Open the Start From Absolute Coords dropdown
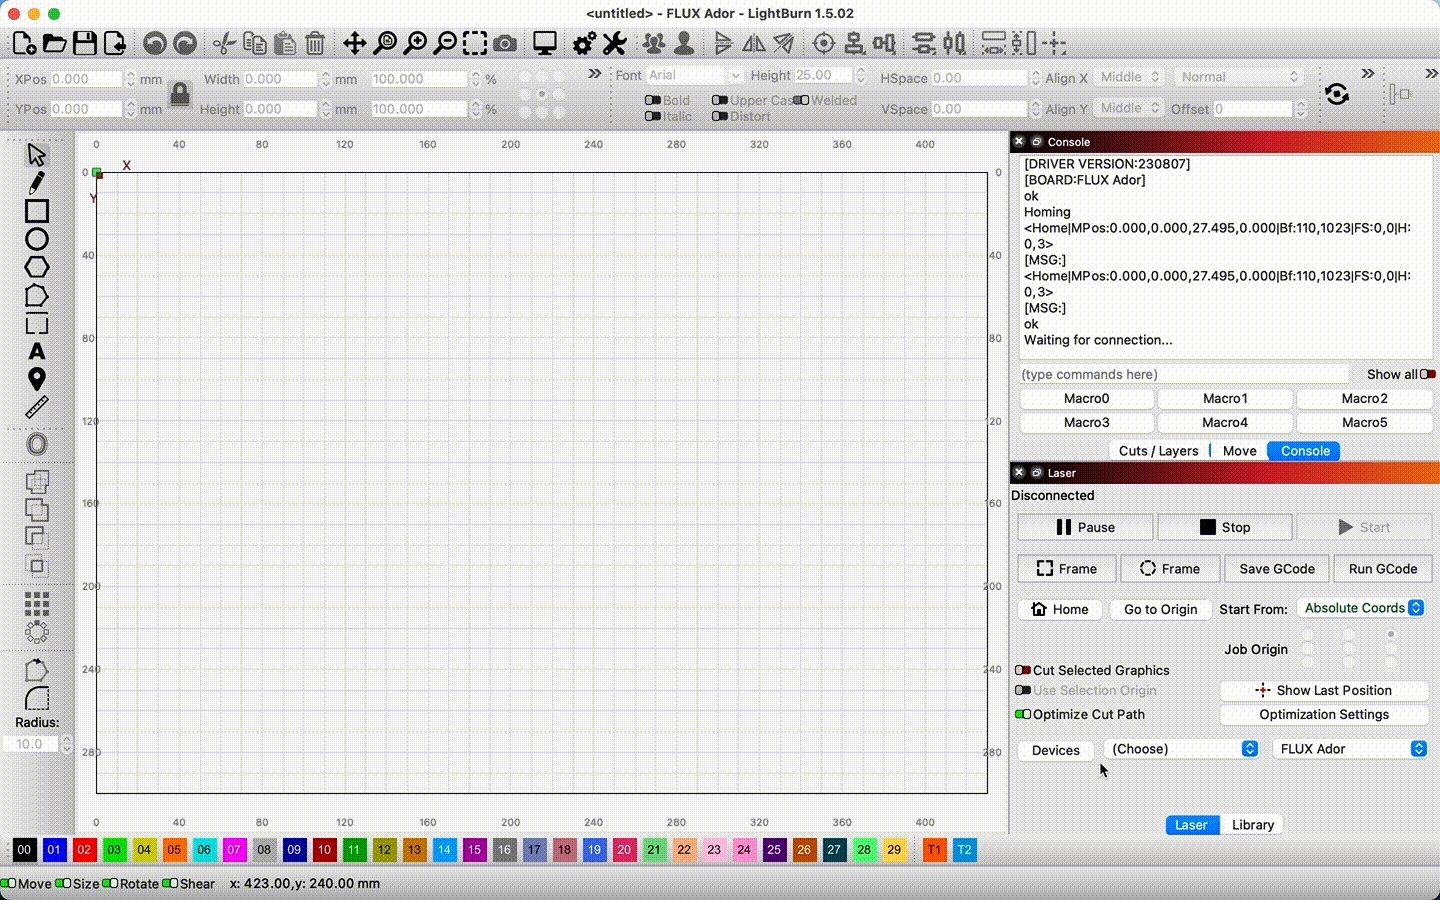Image resolution: width=1440 pixels, height=900 pixels. [x=1364, y=608]
